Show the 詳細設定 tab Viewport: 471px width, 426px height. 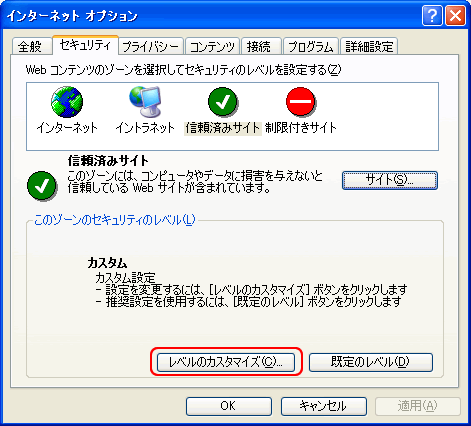(369, 46)
